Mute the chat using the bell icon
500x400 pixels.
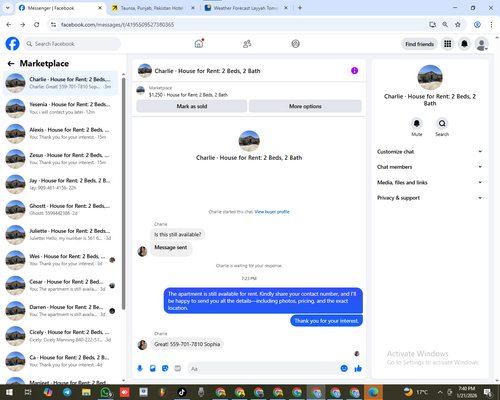tap(417, 123)
